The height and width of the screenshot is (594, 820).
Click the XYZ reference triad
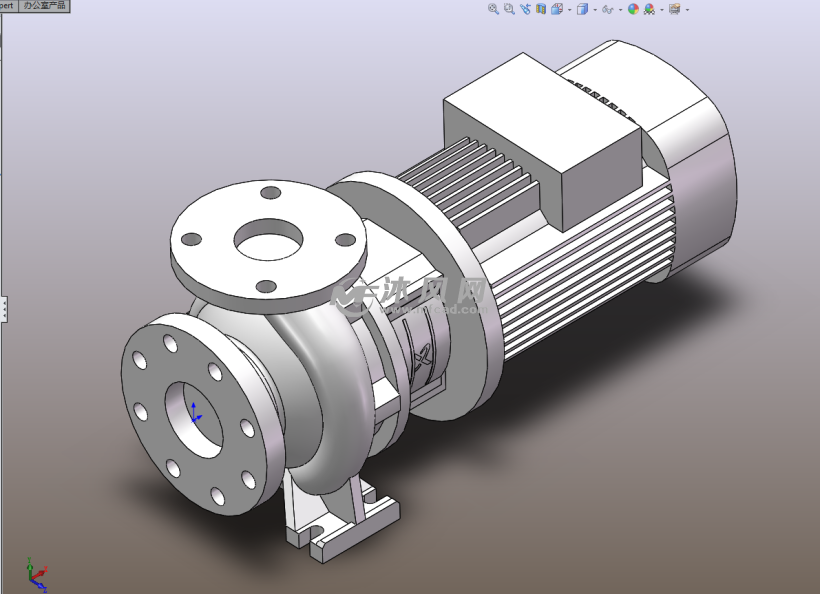pyautogui.click(x=37, y=575)
